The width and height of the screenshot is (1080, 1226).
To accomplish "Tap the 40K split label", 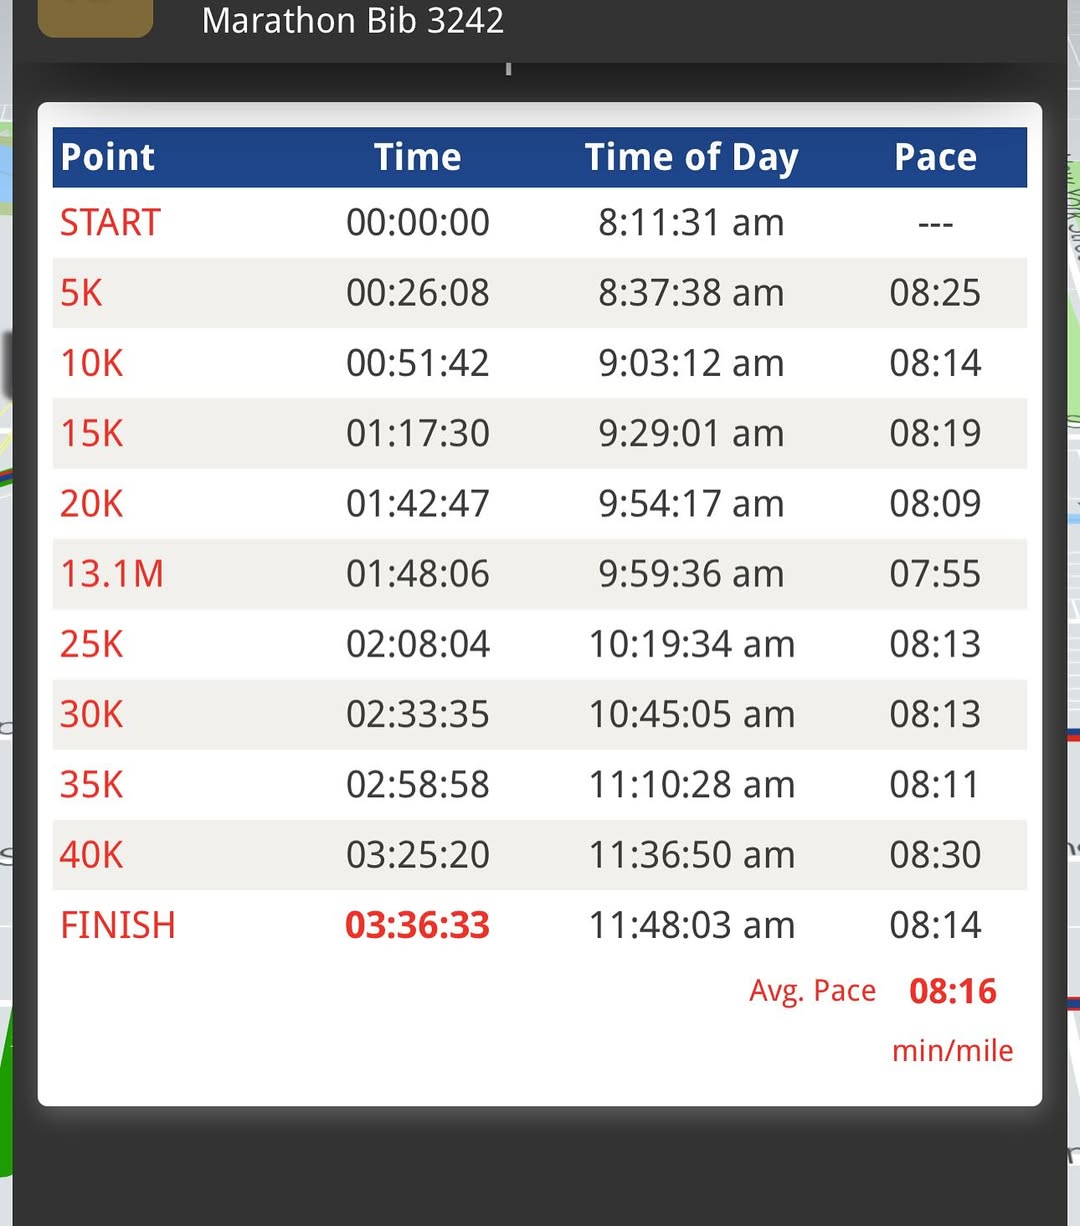I will point(92,855).
